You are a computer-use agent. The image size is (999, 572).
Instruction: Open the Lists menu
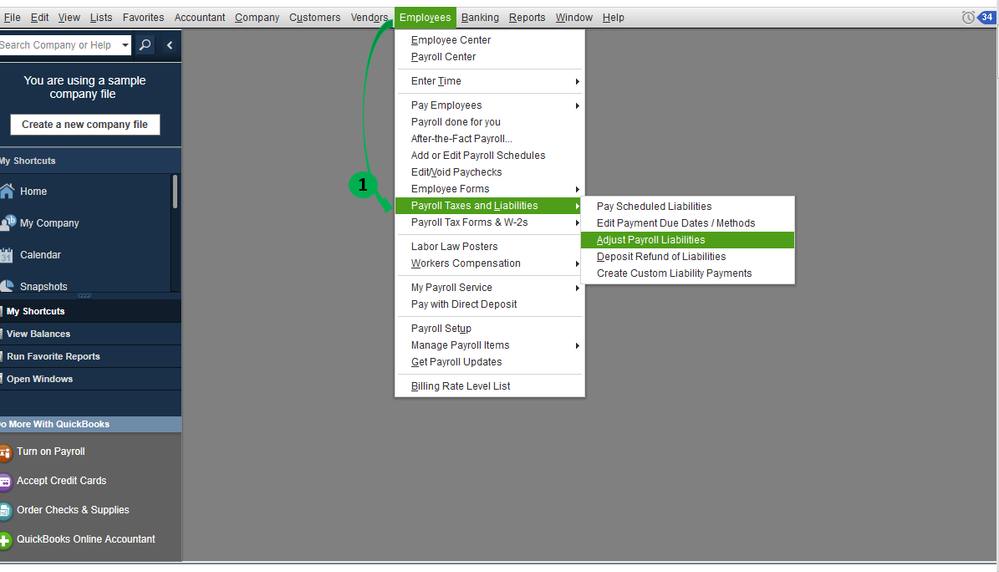101,18
